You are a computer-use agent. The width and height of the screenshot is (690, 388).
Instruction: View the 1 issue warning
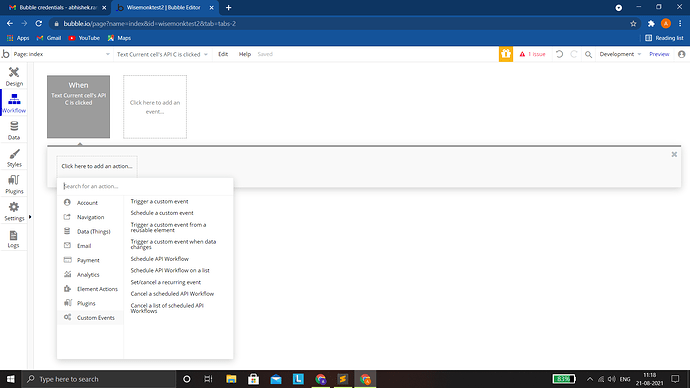[x=532, y=54]
